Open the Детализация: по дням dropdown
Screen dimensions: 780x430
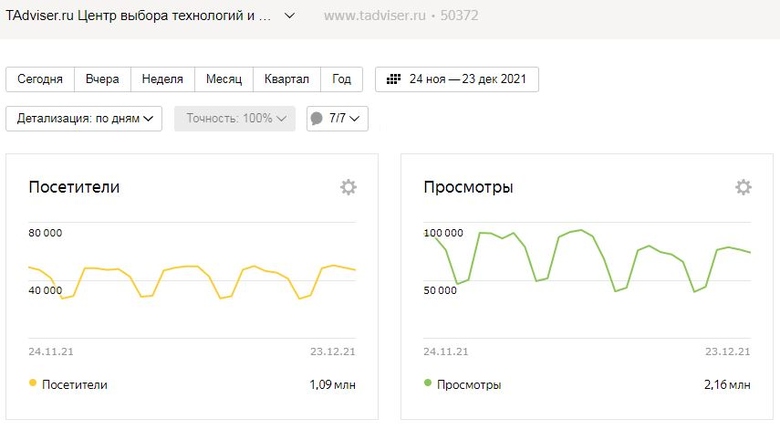[x=84, y=119]
